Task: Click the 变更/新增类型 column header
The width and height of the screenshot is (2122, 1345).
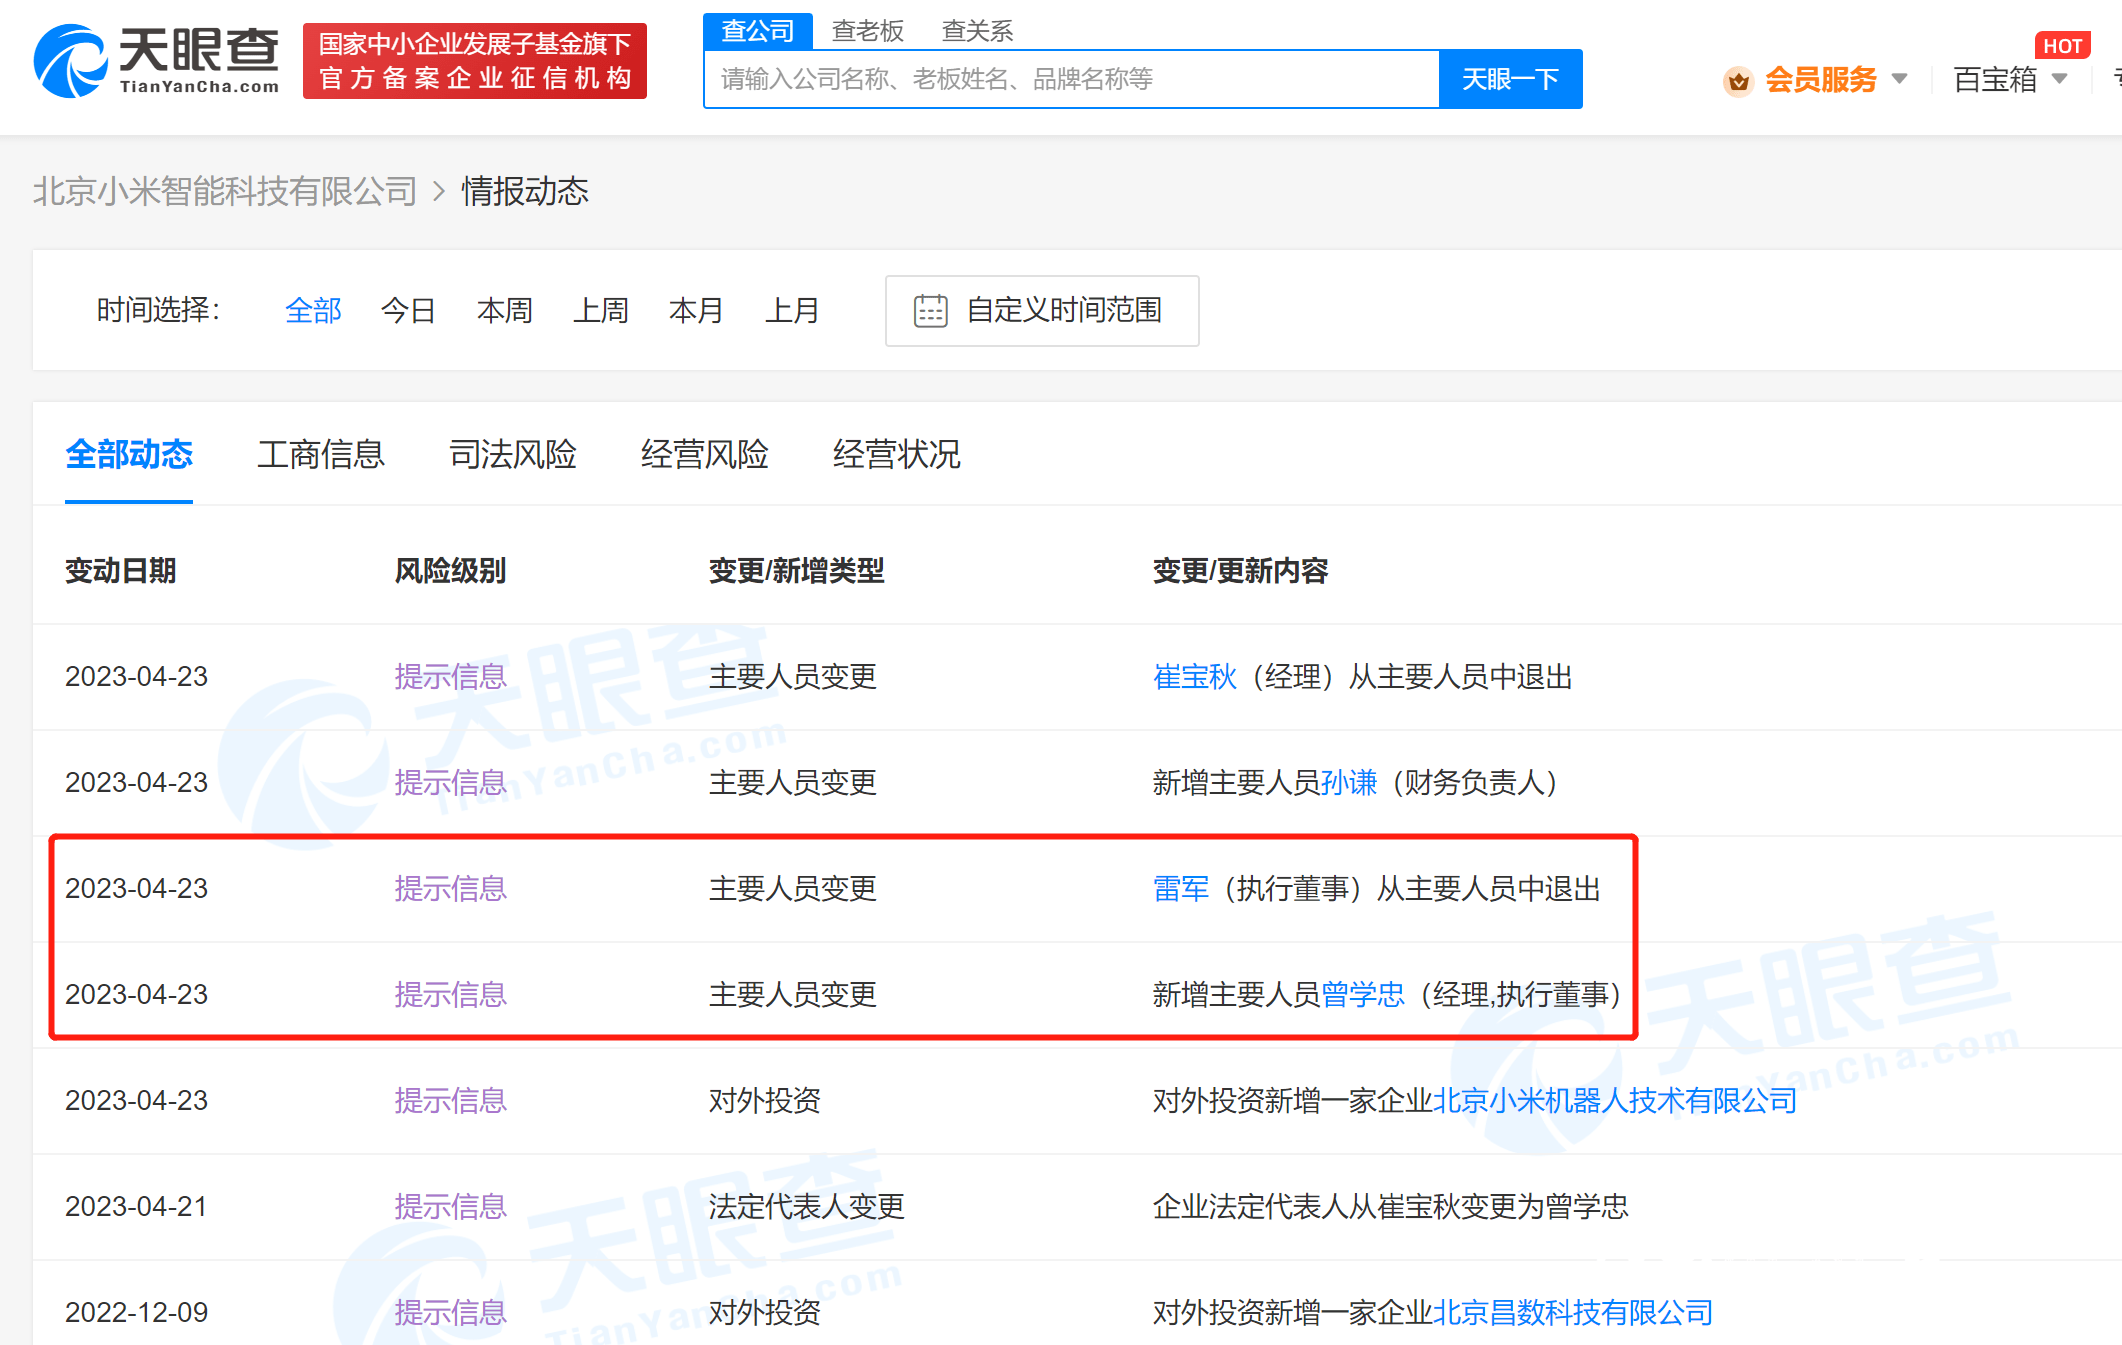Action: coord(797,571)
